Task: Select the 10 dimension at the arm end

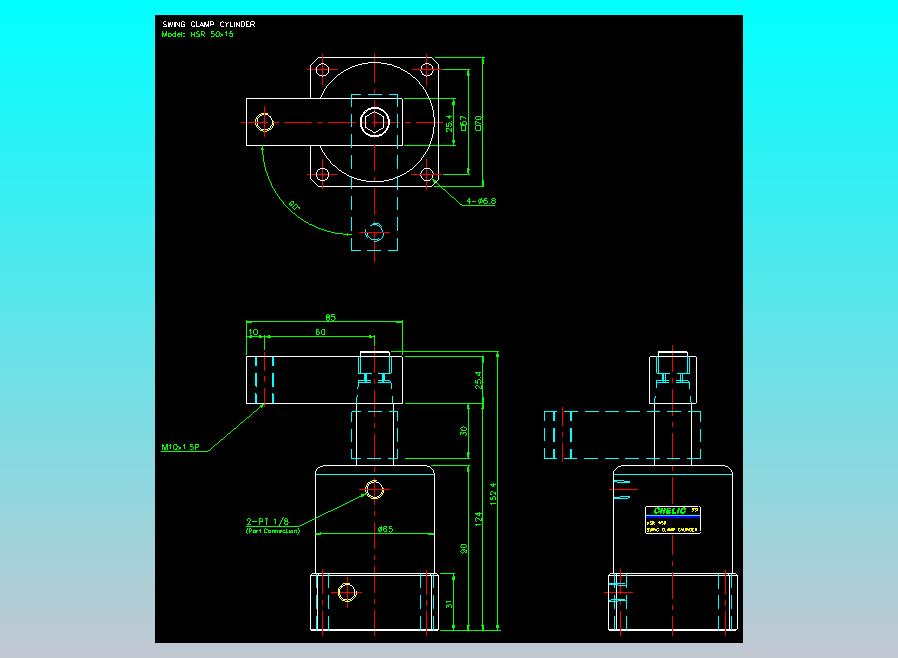Action: pyautogui.click(x=253, y=332)
